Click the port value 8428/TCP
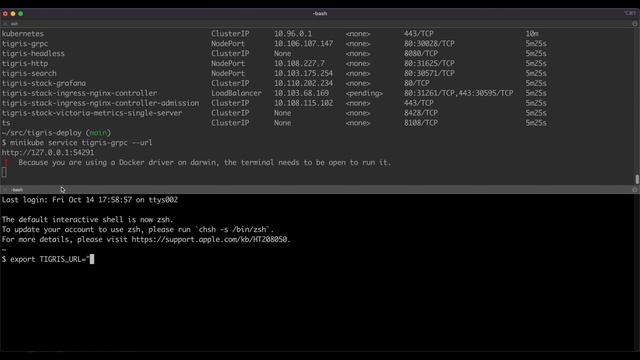640x360 pixels. tap(421, 113)
